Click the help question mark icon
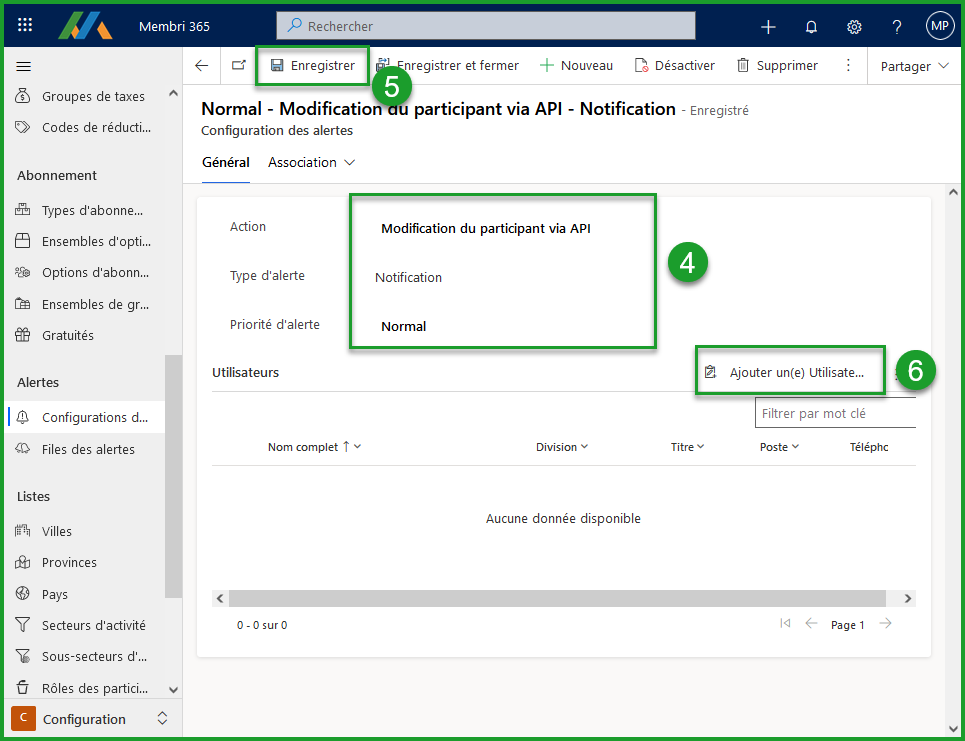Image resolution: width=965 pixels, height=741 pixels. coord(897,26)
